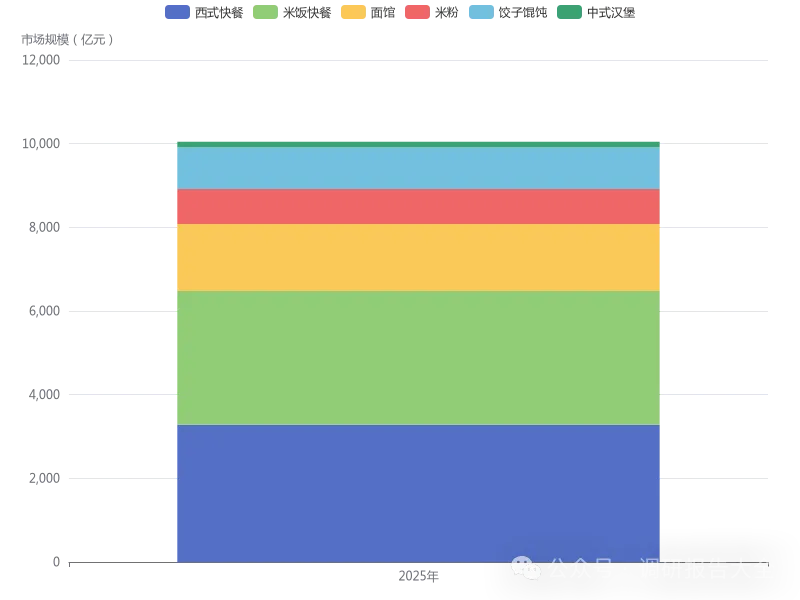Select the blue 西式快餐 bar segment
Viewport: 800px width, 600px height.
click(418, 493)
